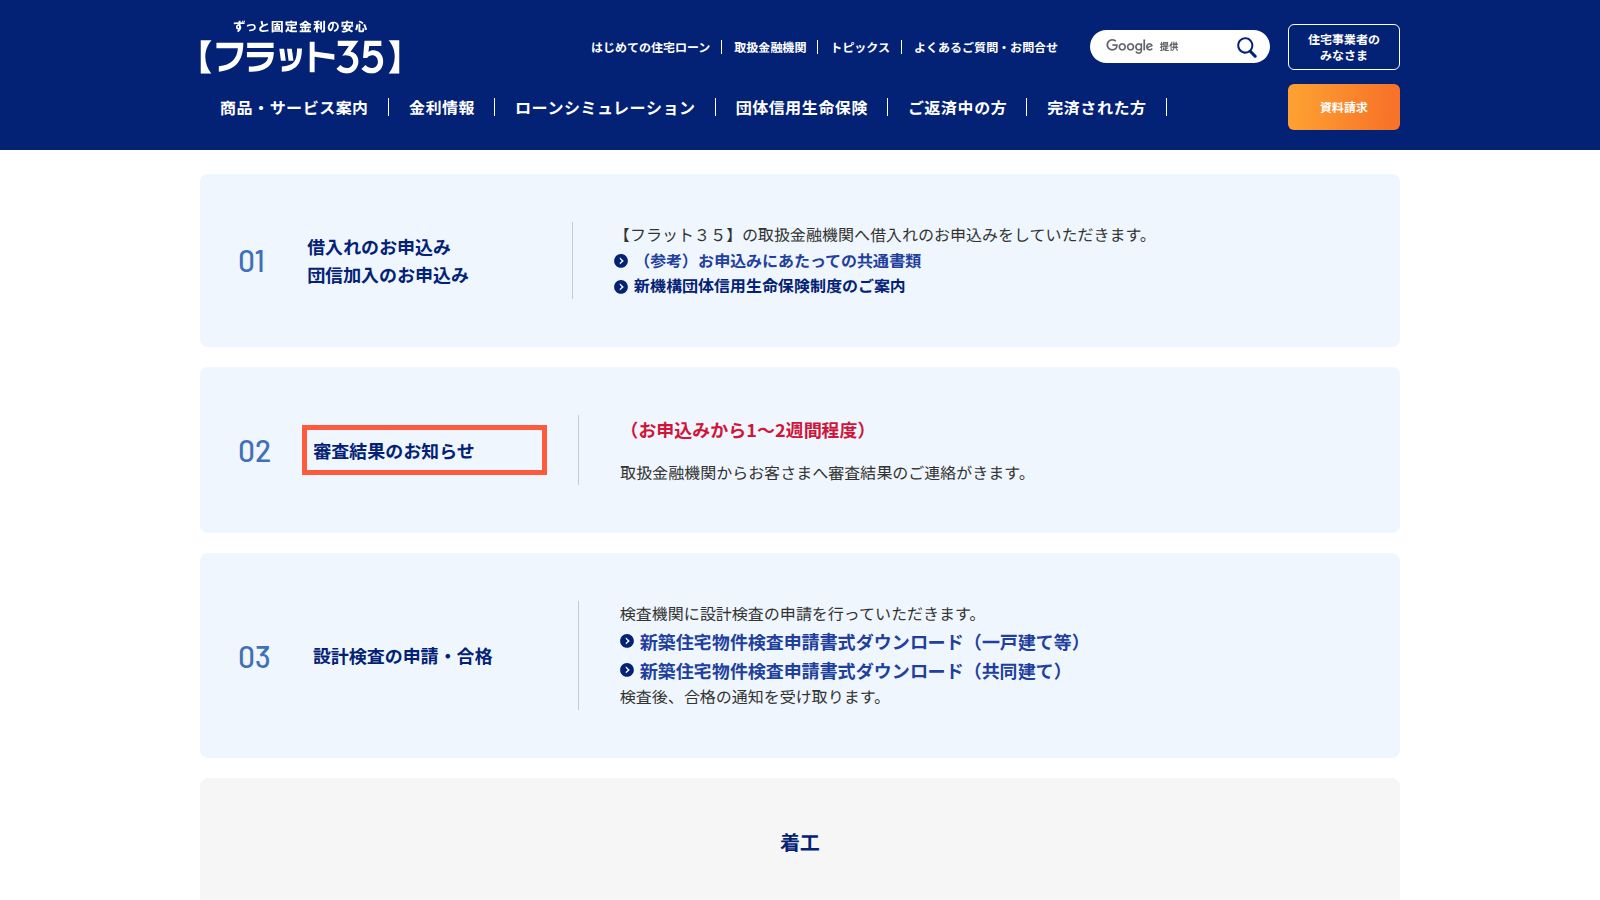The width and height of the screenshot is (1600, 900).
Task: Click 着工 heading
Action: click(800, 843)
